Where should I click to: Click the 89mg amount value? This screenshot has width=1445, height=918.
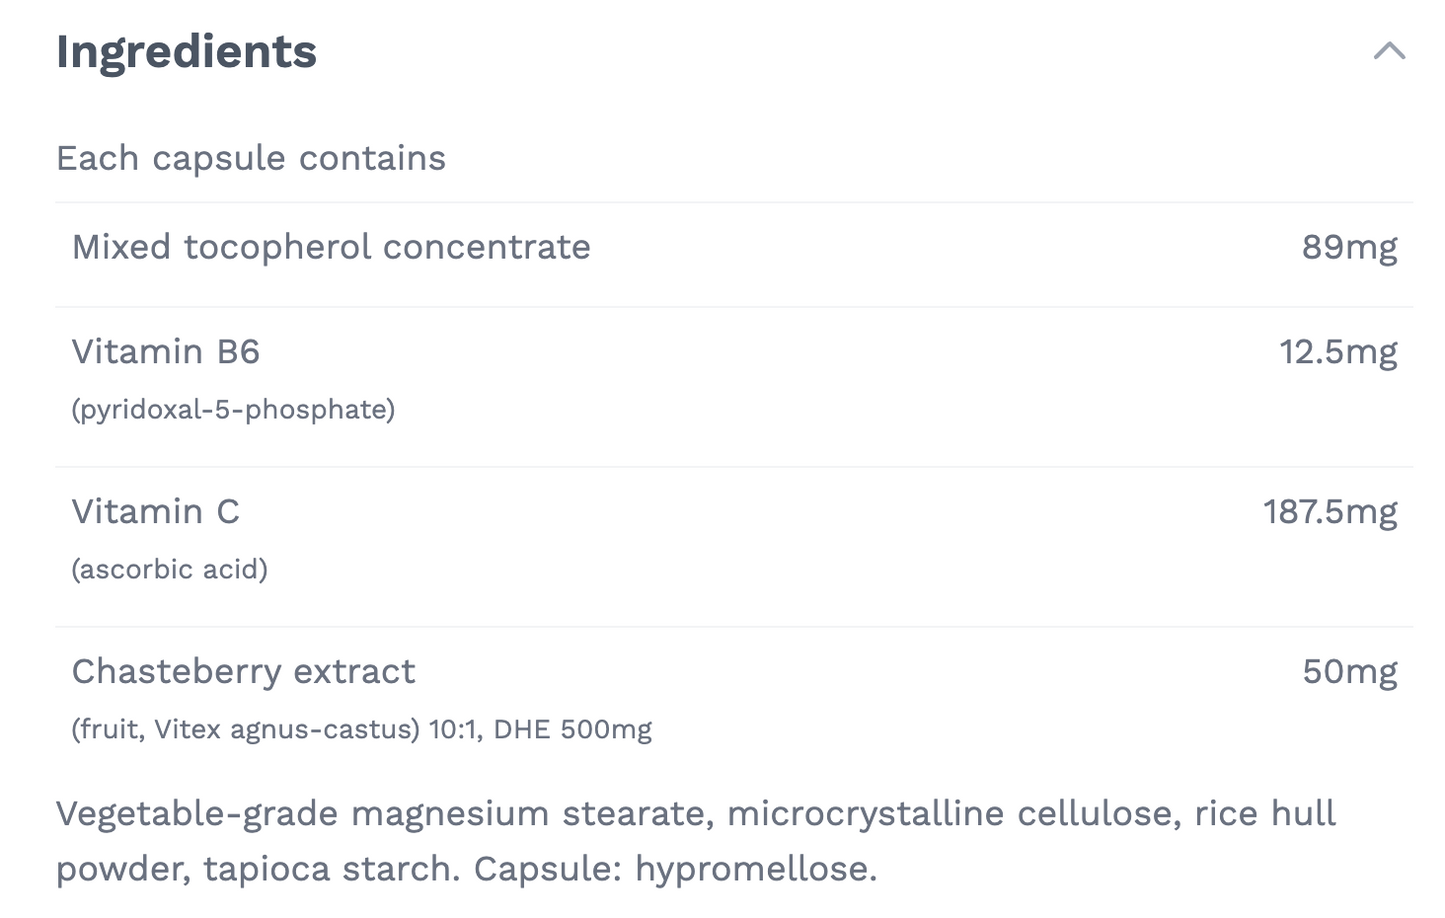[x=1351, y=247]
